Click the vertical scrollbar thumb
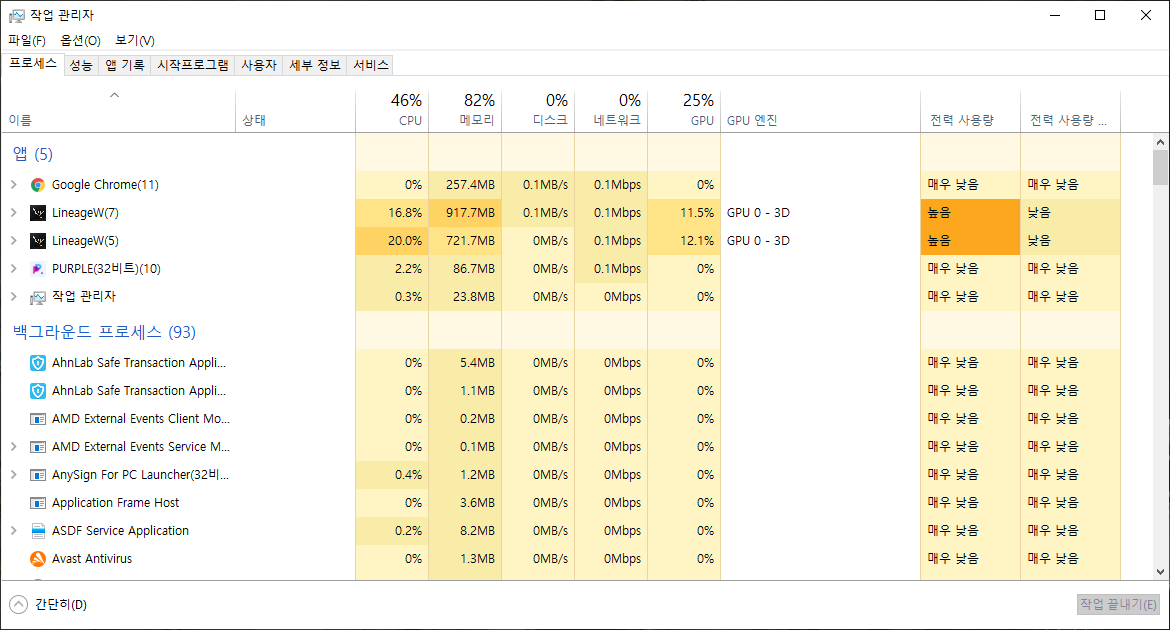The height and width of the screenshot is (630, 1170). pos(1160,167)
